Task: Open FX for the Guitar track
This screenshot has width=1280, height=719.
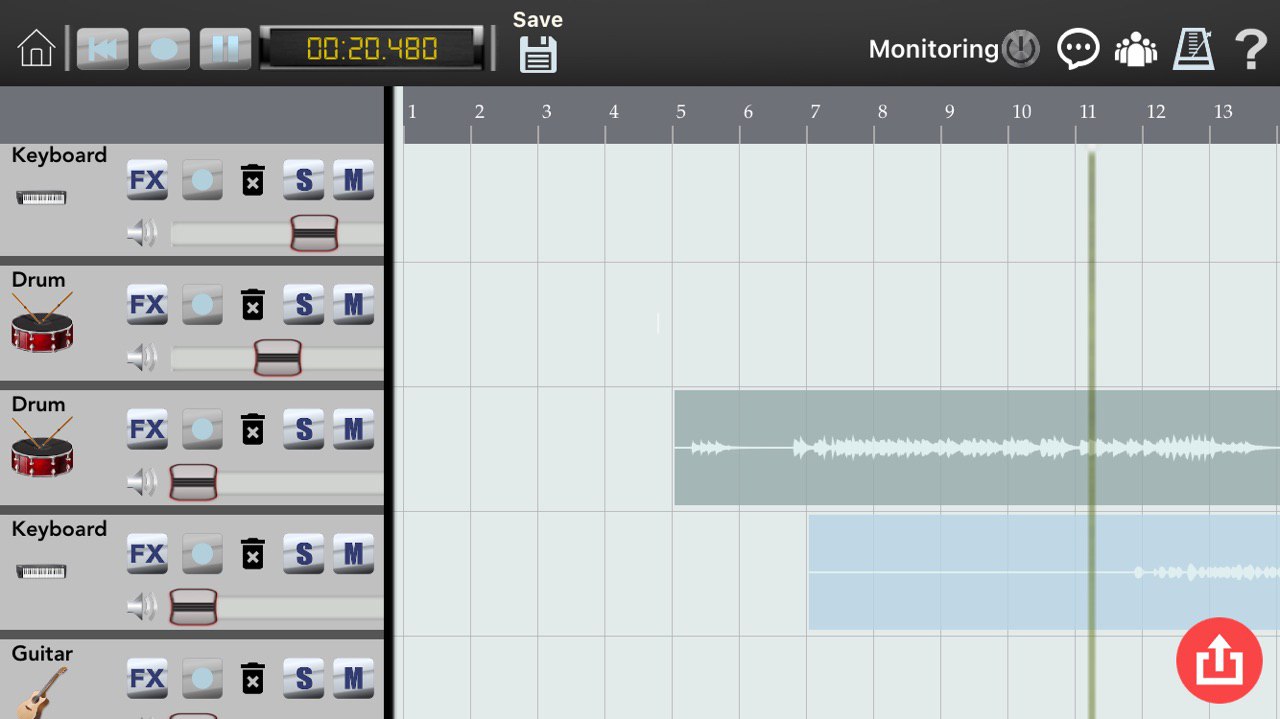Action: tap(147, 678)
